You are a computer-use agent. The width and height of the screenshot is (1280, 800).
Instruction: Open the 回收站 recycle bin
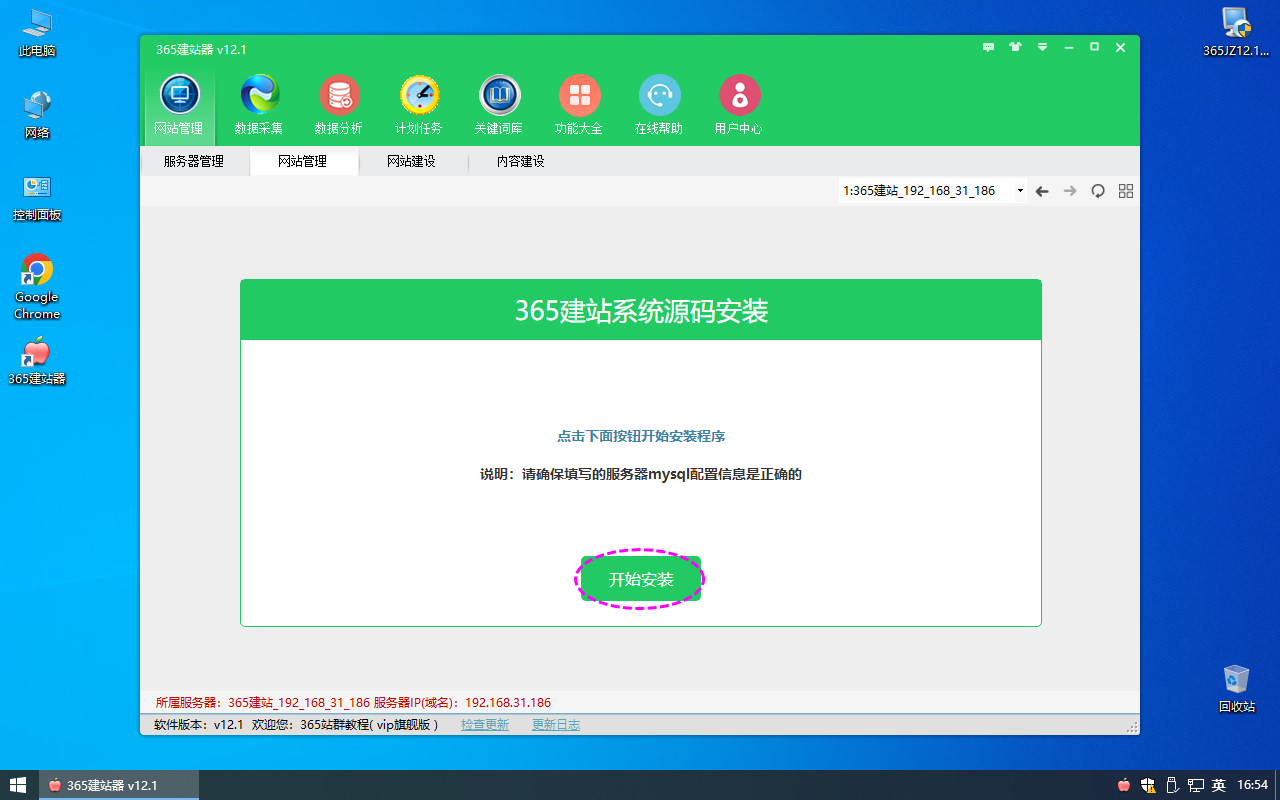1237,688
